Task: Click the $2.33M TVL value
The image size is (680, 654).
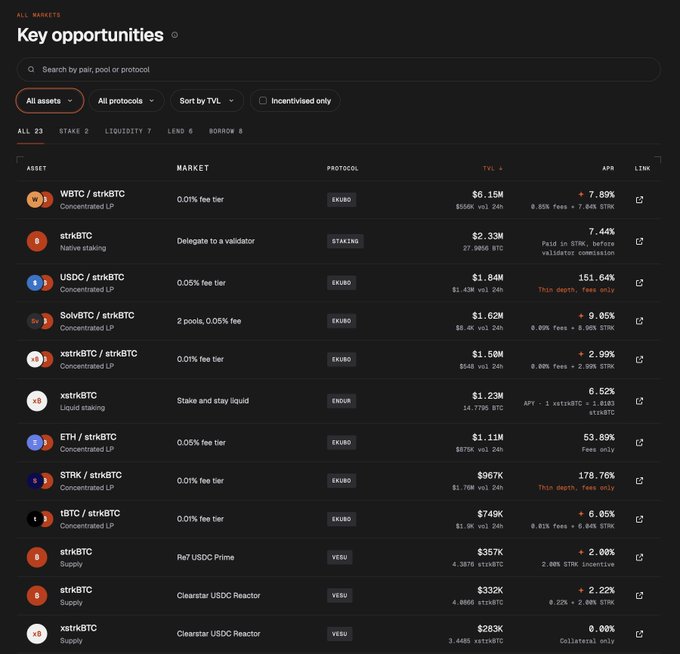Action: [487, 236]
